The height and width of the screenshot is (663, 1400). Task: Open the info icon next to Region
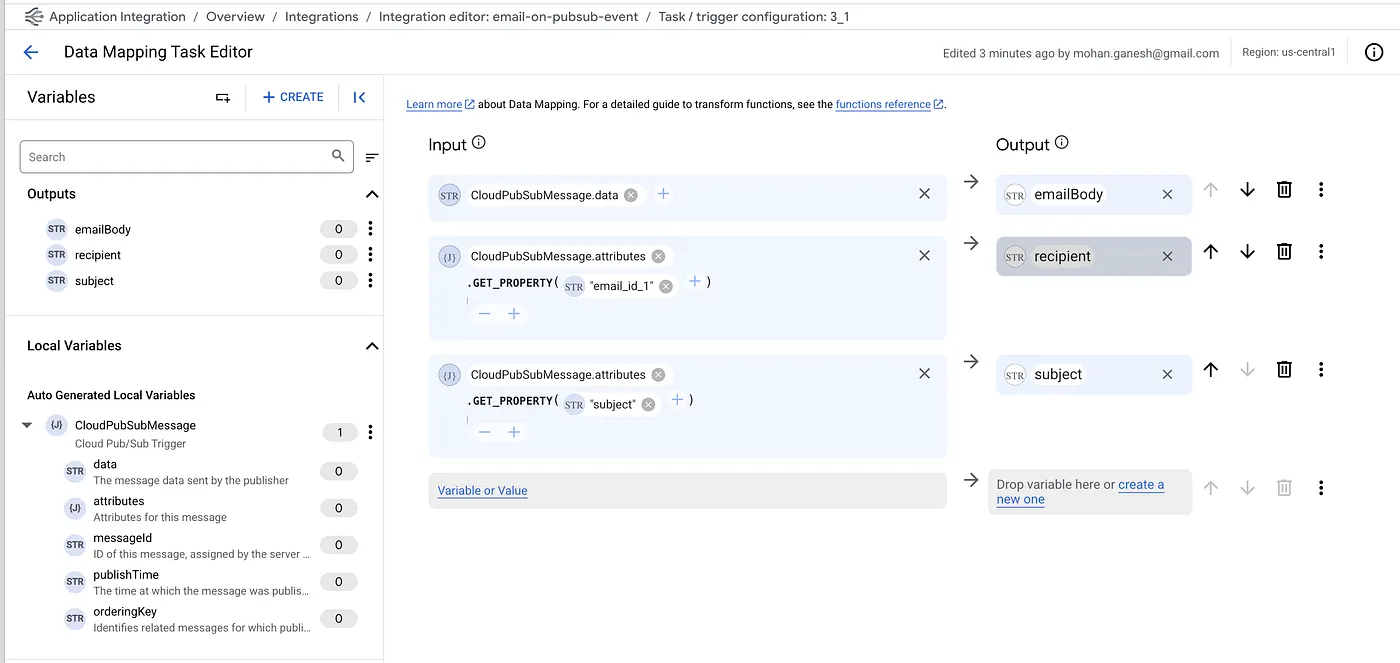[1374, 53]
